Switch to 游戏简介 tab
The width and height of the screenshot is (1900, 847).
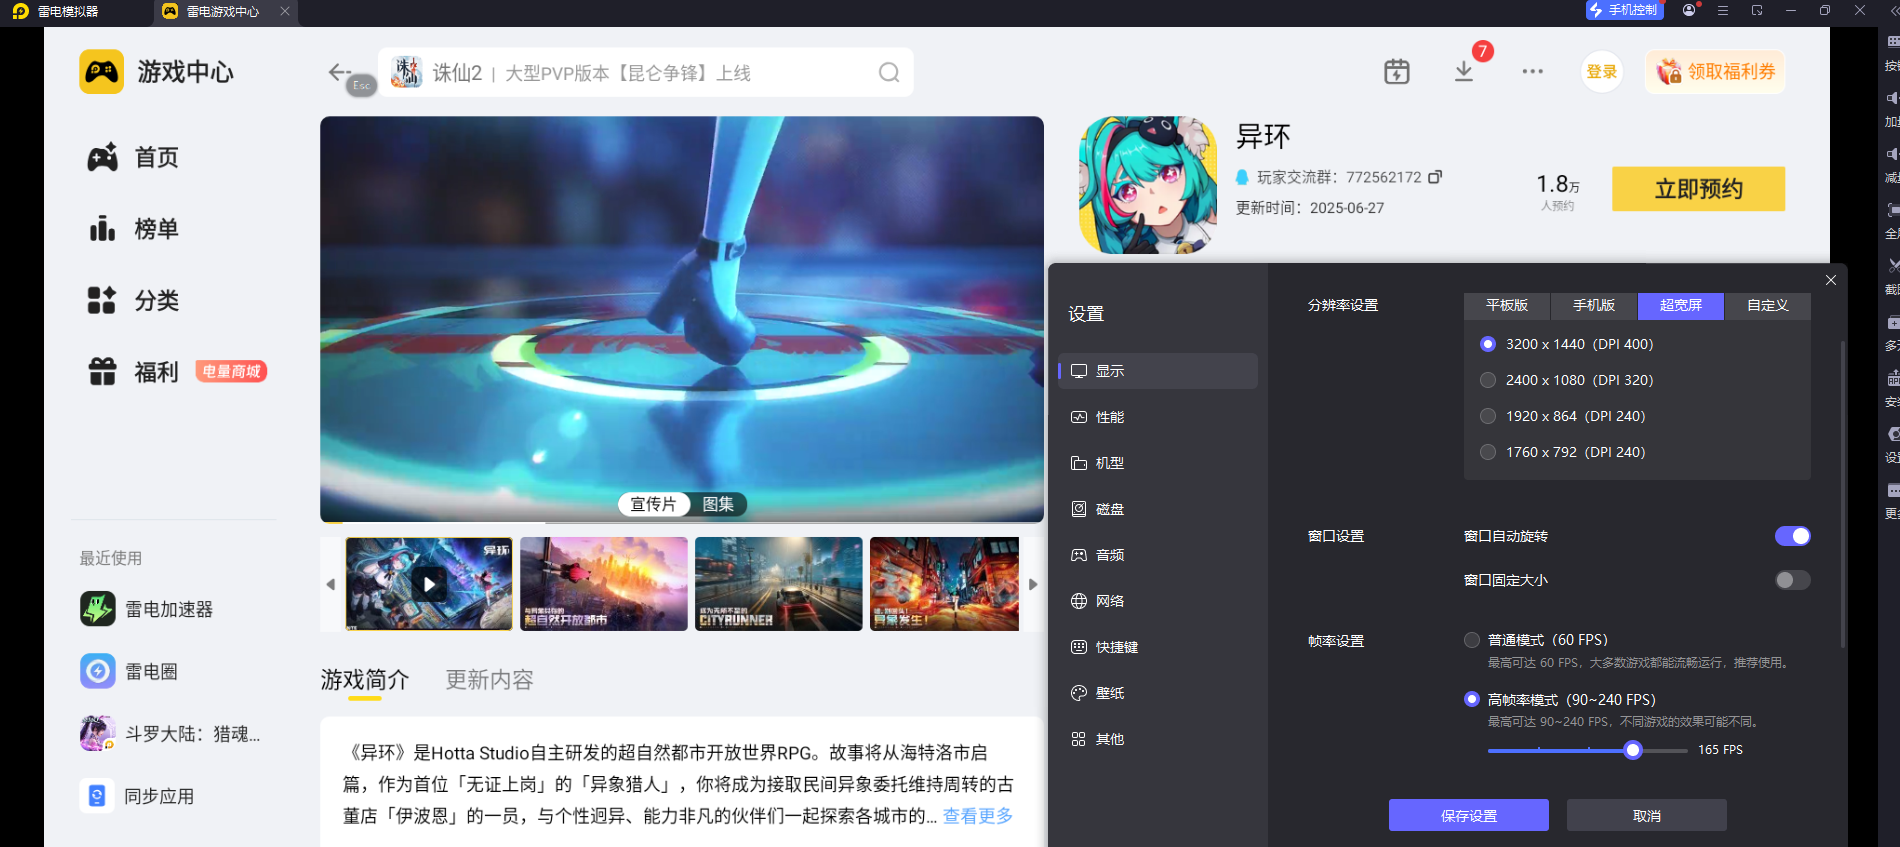(365, 680)
